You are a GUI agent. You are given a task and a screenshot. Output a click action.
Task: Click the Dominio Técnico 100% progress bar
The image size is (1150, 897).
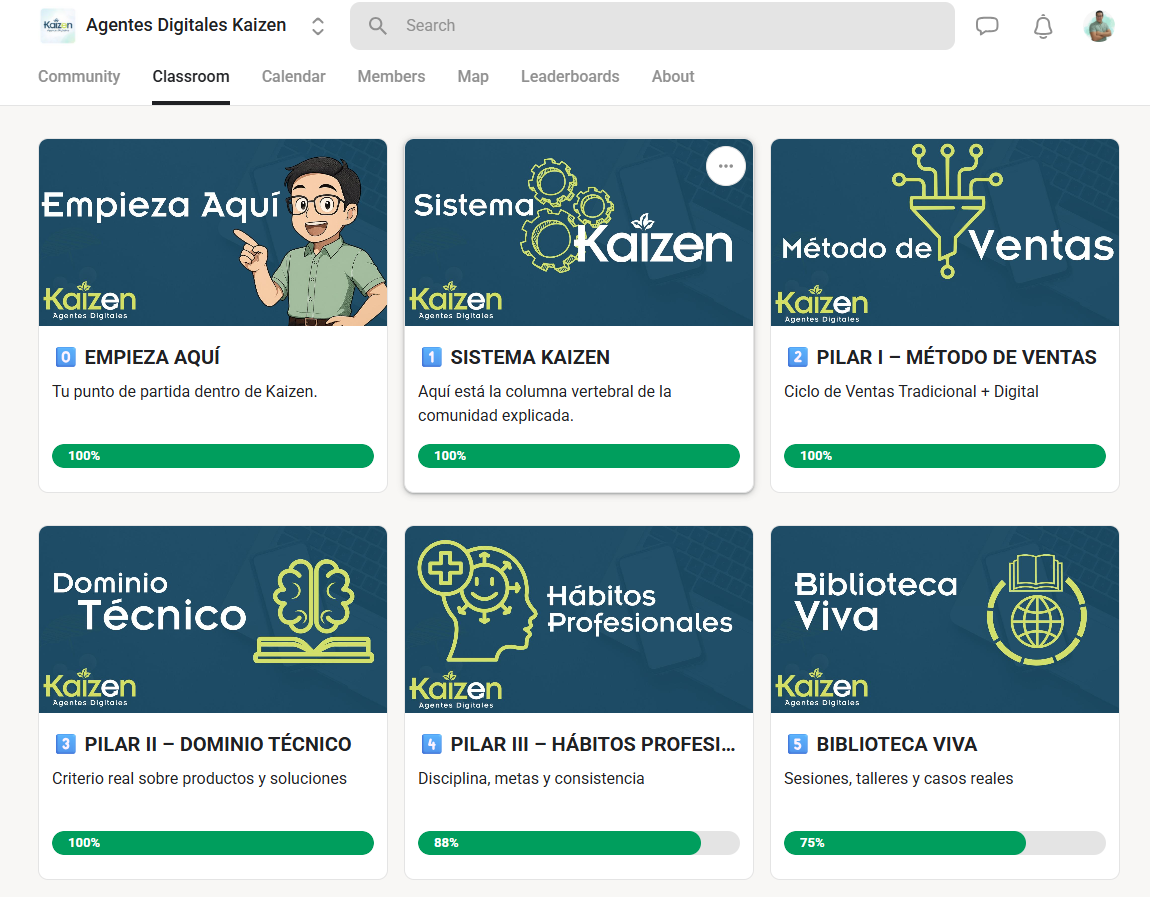point(213,843)
